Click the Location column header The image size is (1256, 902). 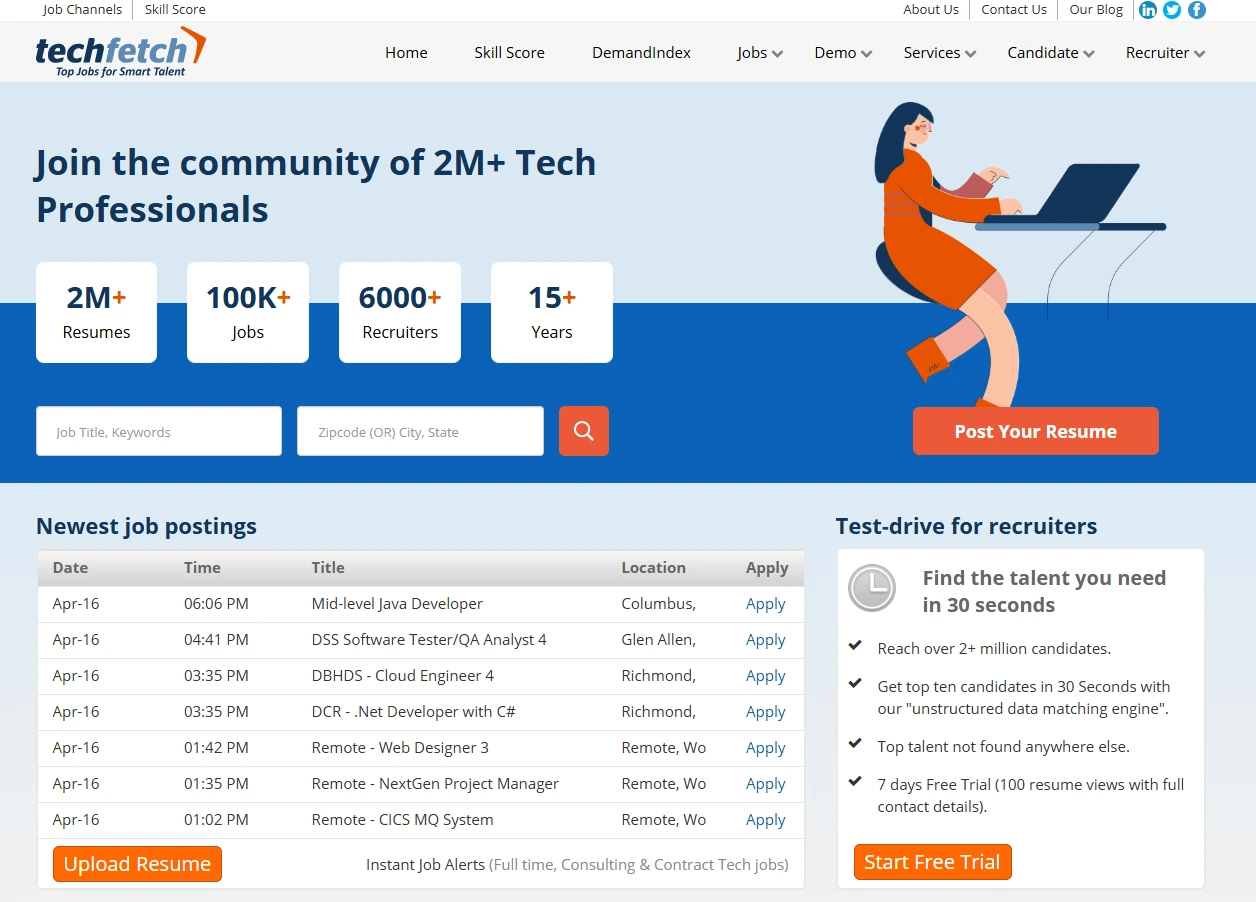[653, 568]
